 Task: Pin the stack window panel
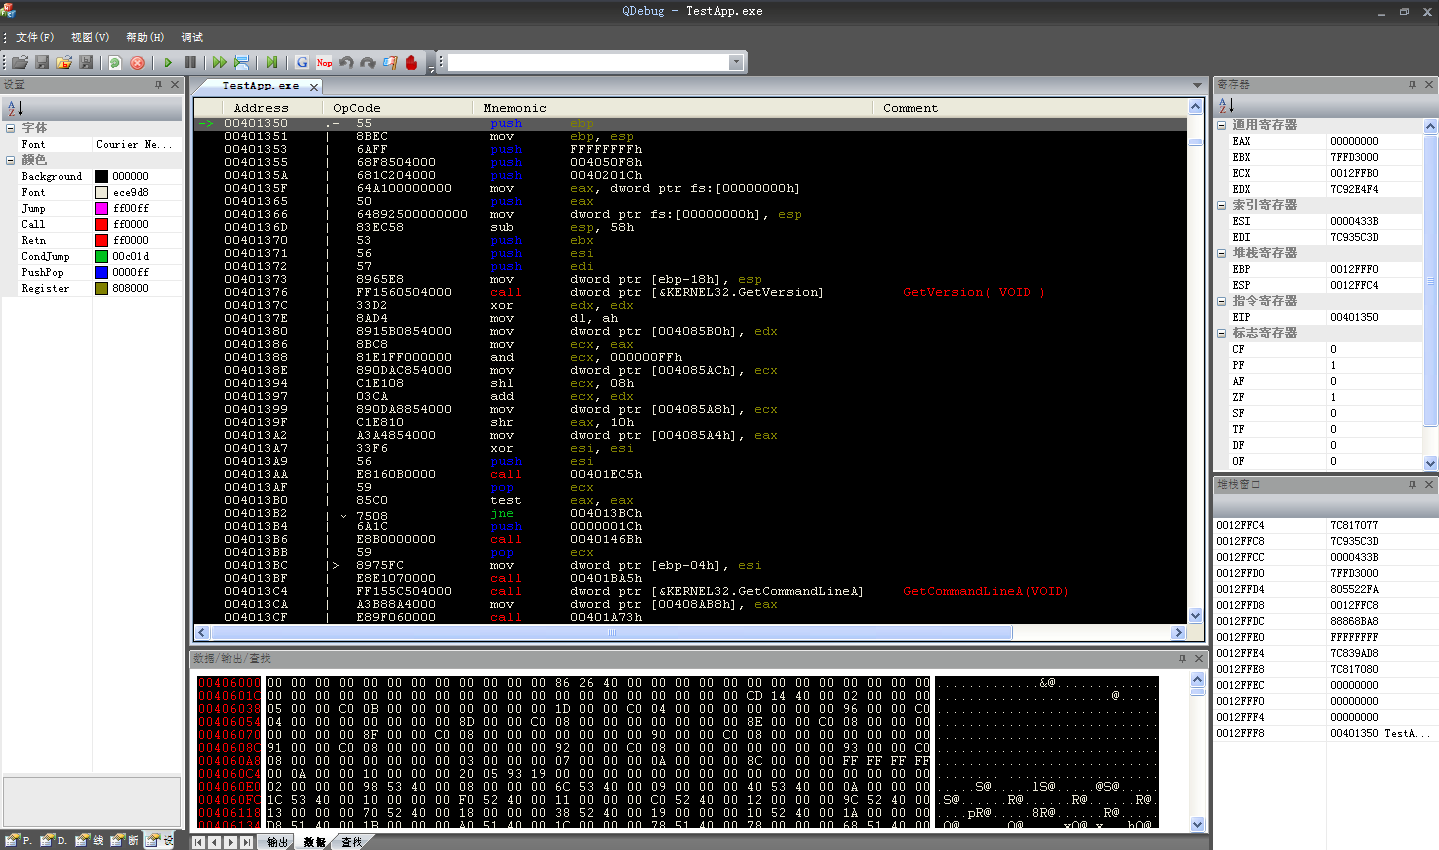[1412, 485]
